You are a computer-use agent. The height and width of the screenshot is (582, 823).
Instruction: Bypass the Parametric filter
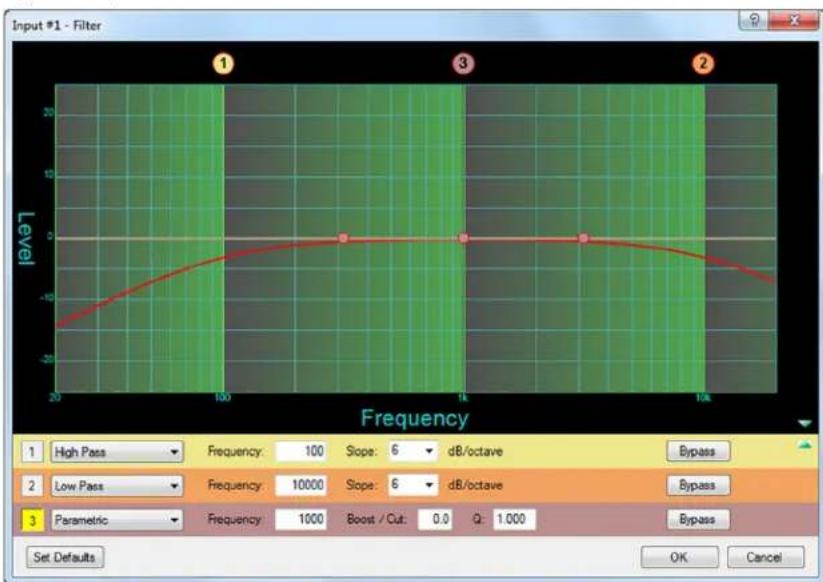click(698, 520)
